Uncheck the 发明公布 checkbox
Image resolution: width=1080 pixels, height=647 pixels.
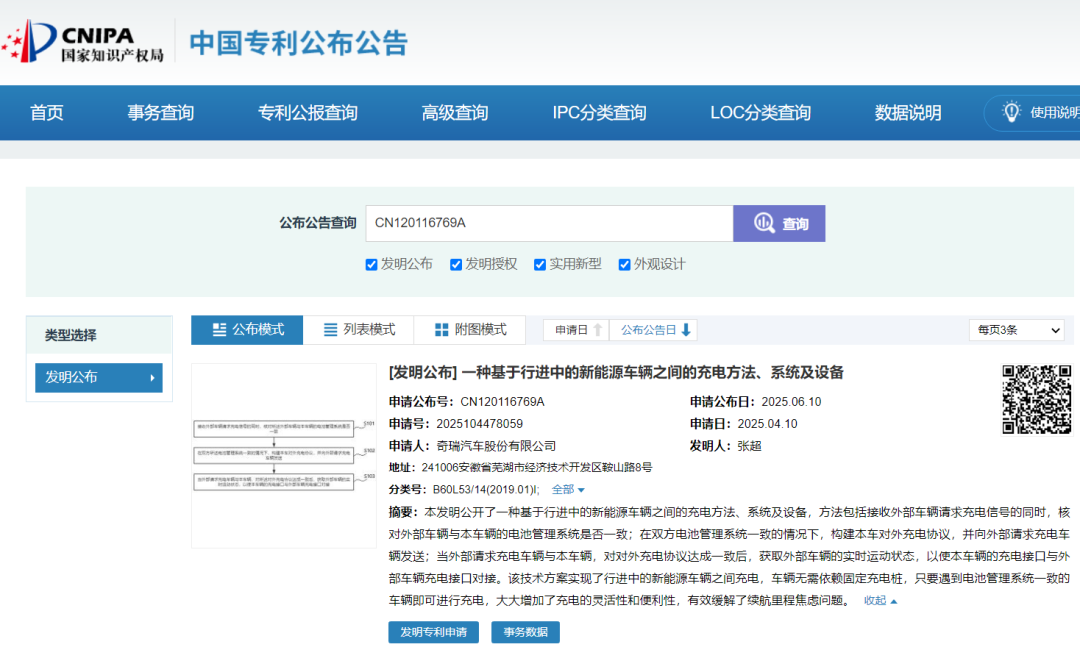coord(371,263)
